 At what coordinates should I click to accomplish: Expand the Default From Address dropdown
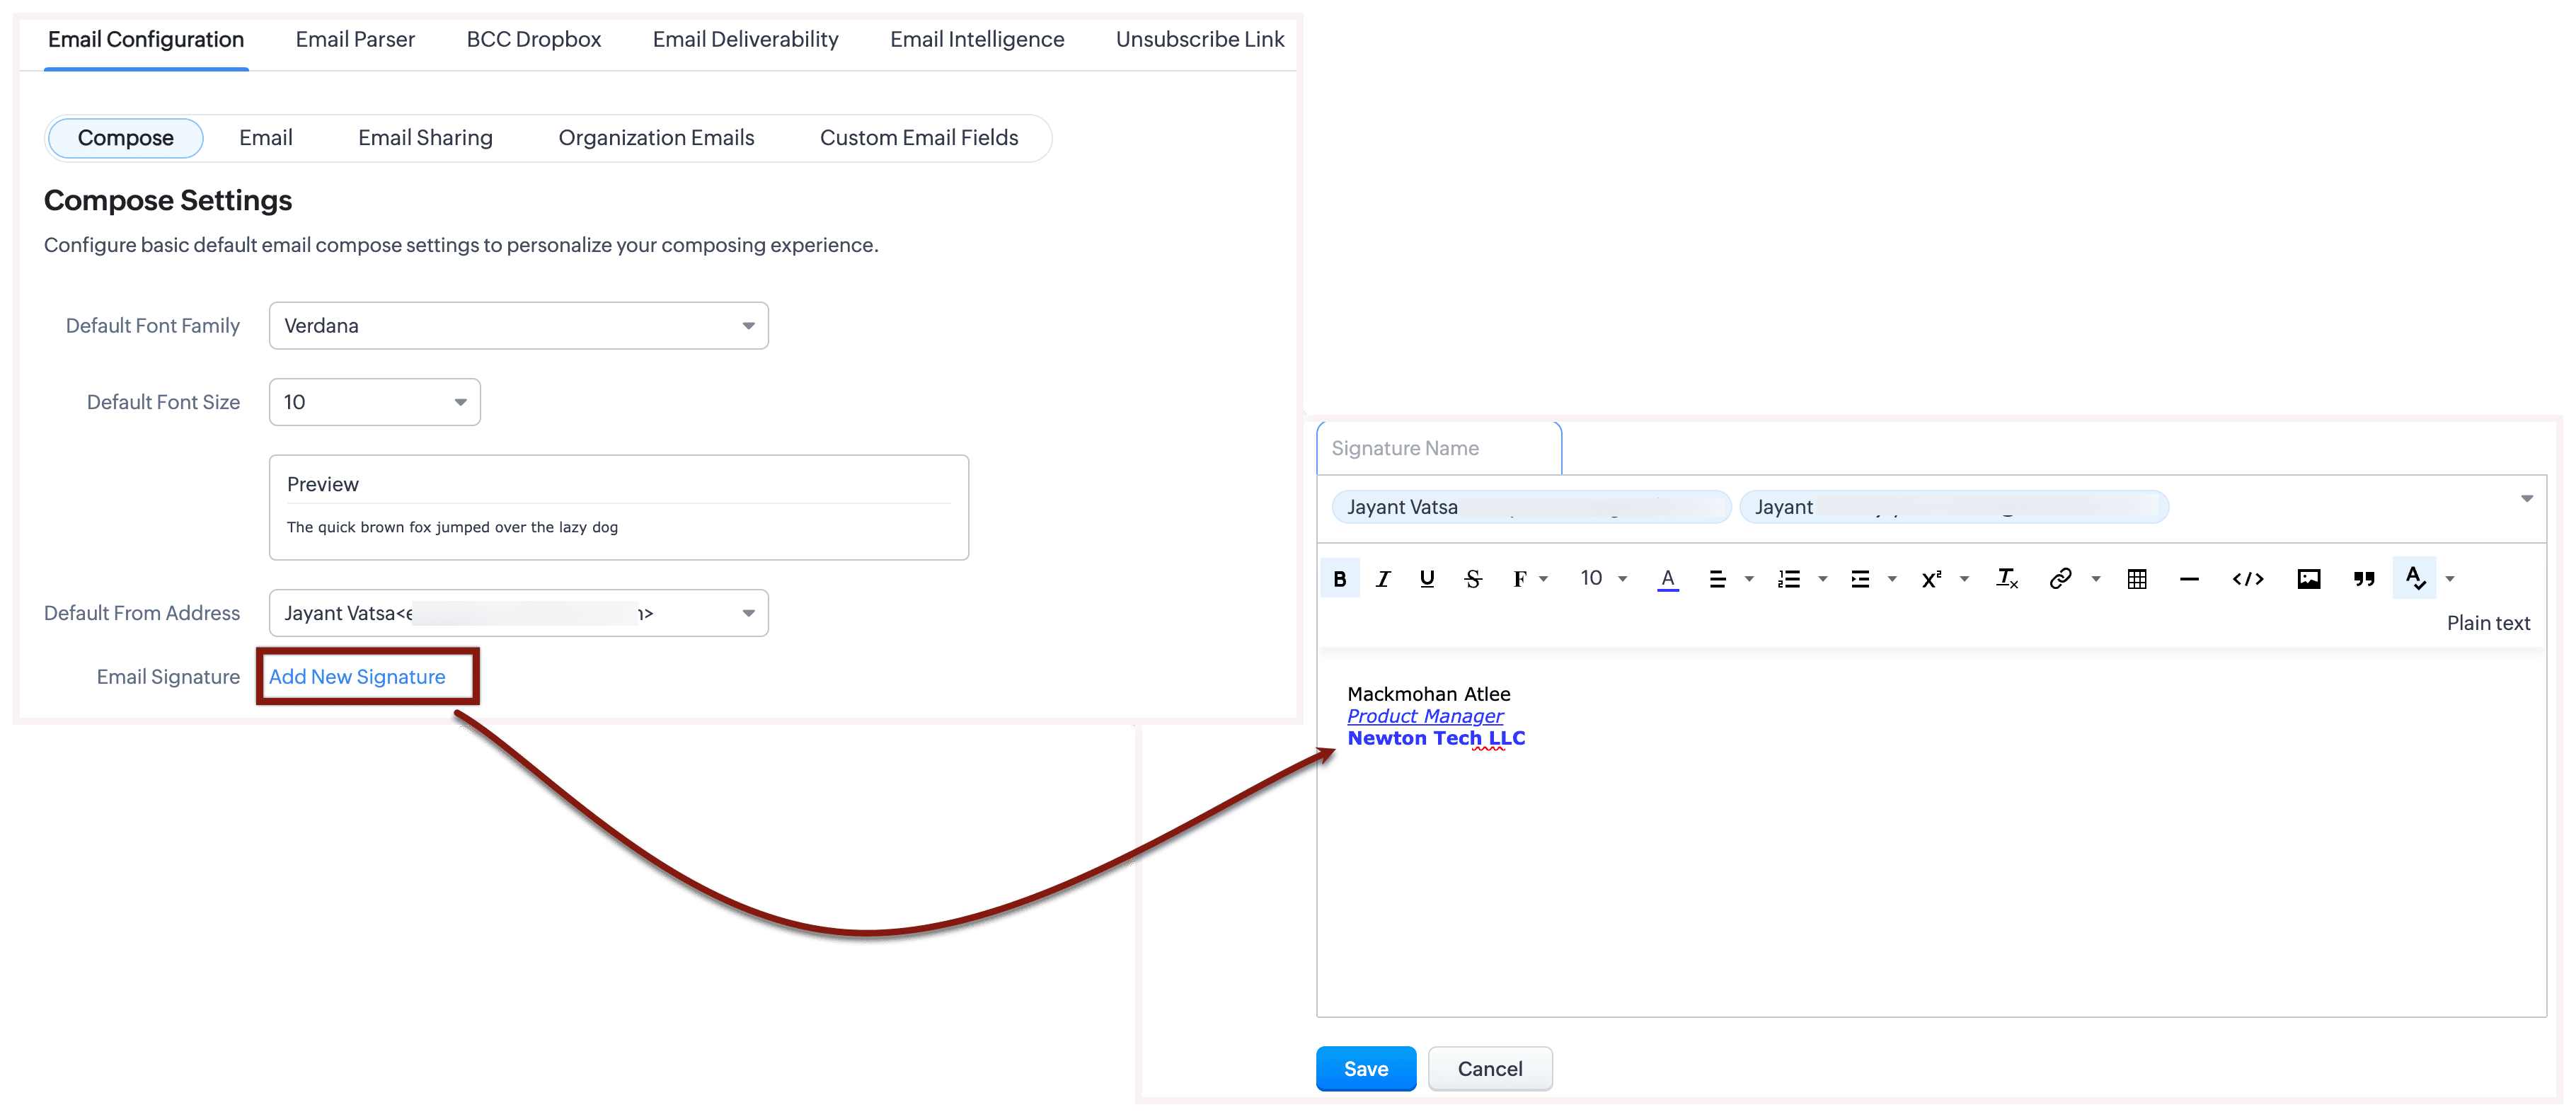[x=518, y=613]
